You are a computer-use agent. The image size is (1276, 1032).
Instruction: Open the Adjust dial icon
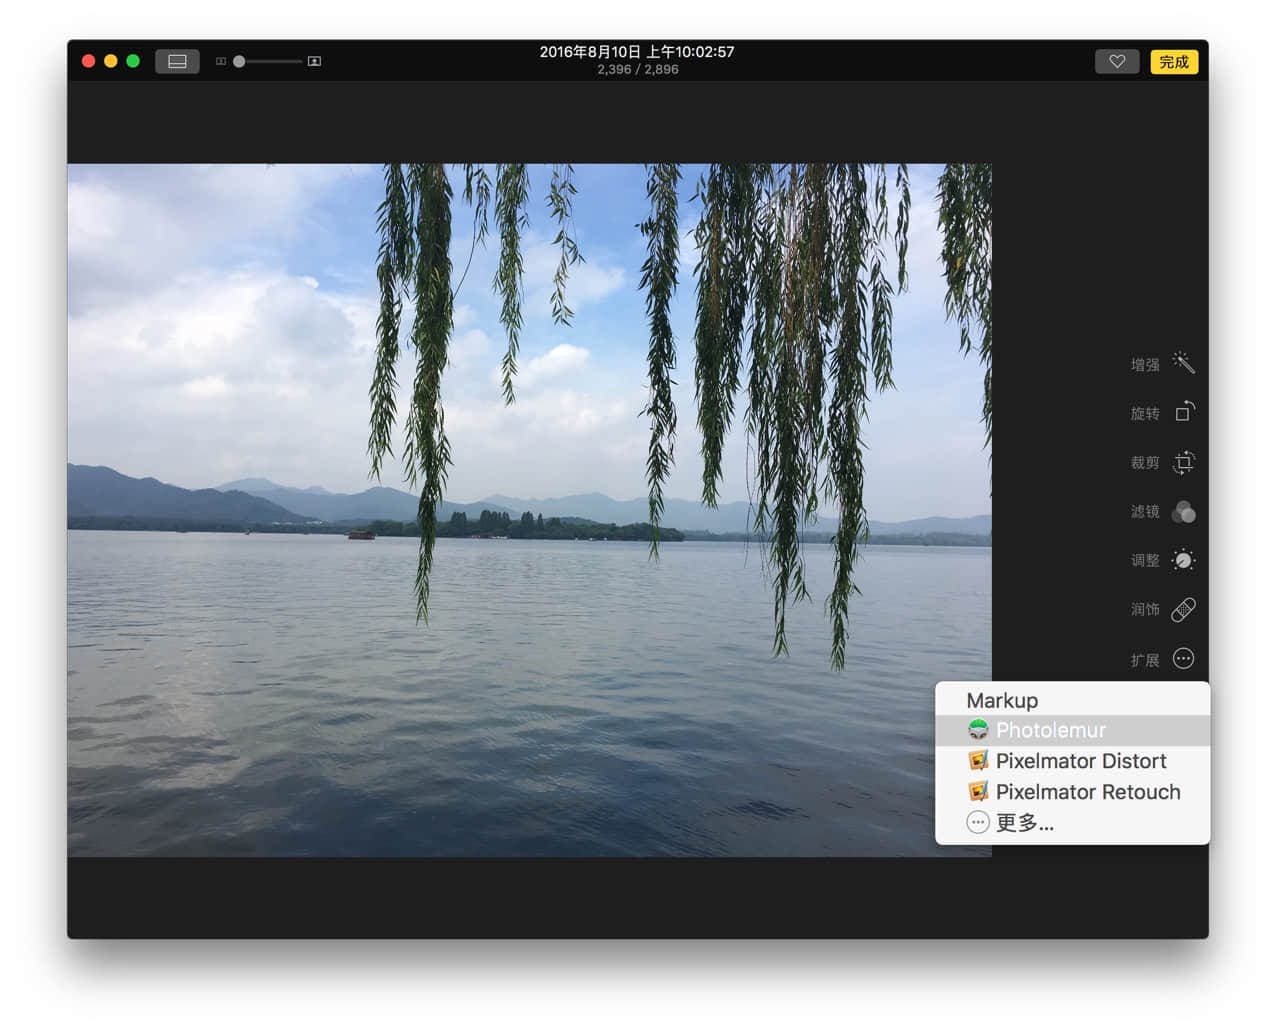coord(1184,560)
